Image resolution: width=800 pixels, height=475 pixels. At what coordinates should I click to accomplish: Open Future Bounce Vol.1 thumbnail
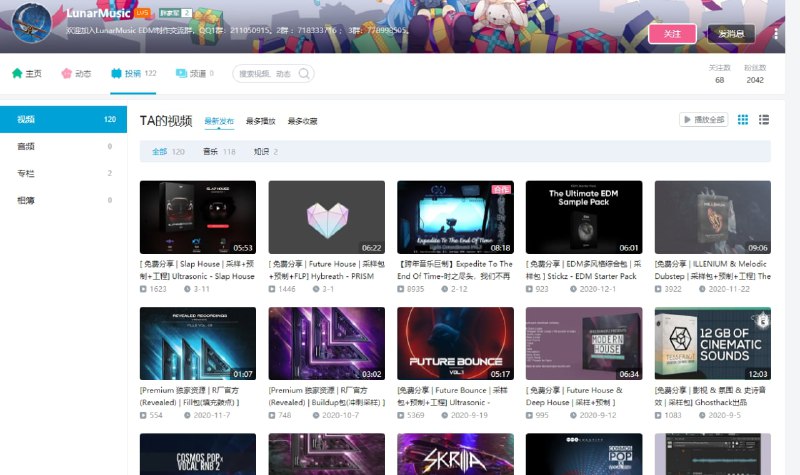[x=456, y=343]
